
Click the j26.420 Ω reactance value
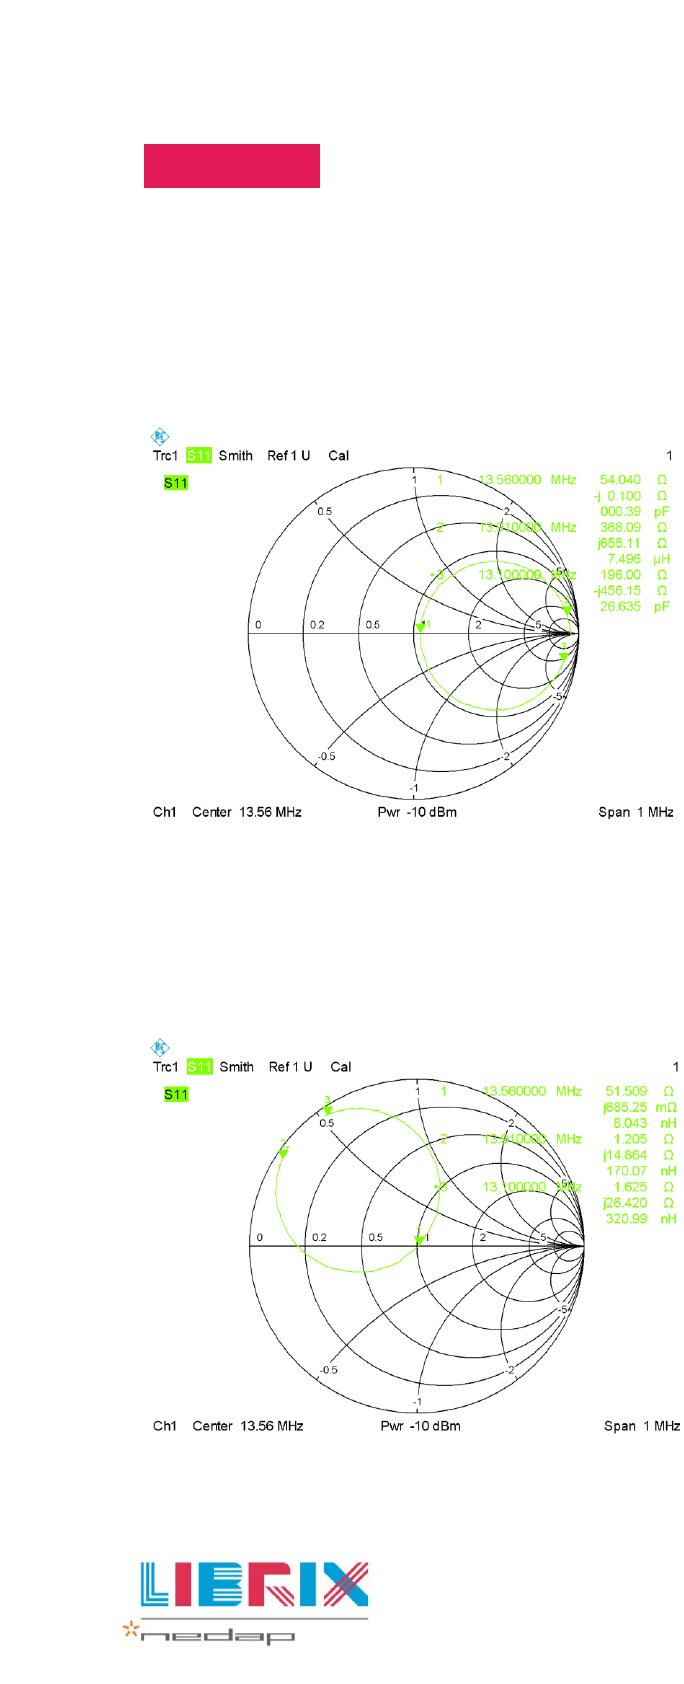click(639, 1203)
